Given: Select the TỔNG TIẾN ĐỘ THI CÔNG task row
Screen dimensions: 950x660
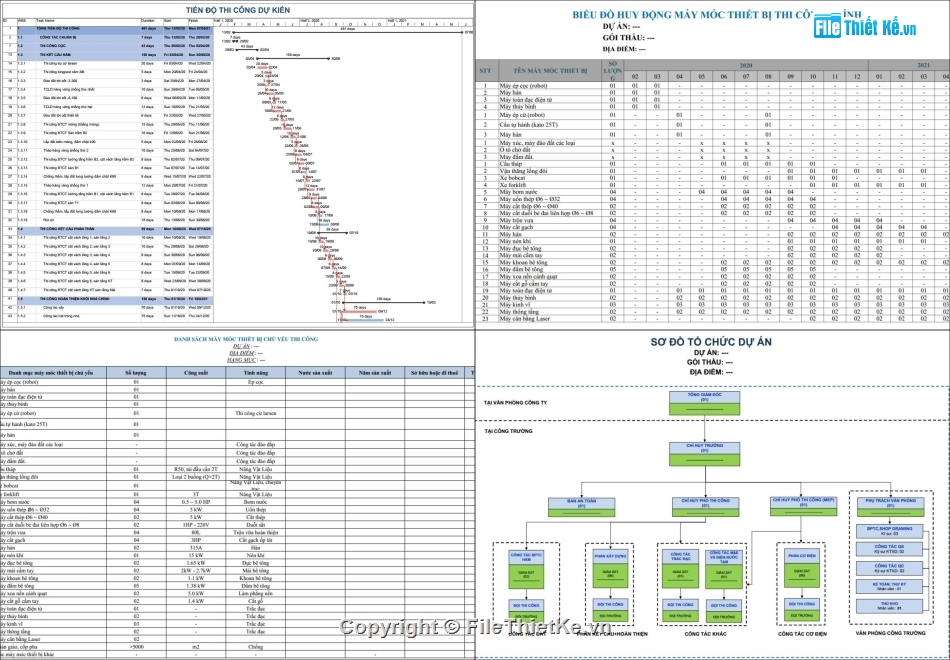Looking at the screenshot, I should point(107,28).
